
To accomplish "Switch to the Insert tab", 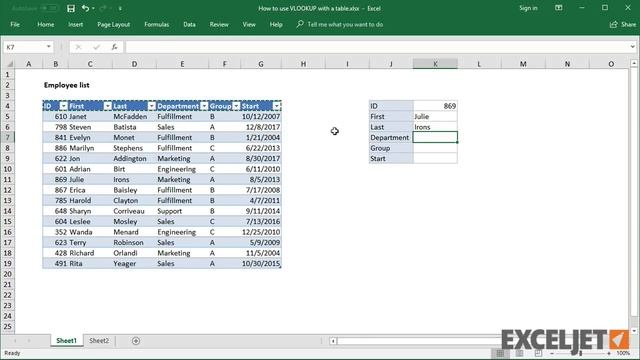I will coord(76,24).
